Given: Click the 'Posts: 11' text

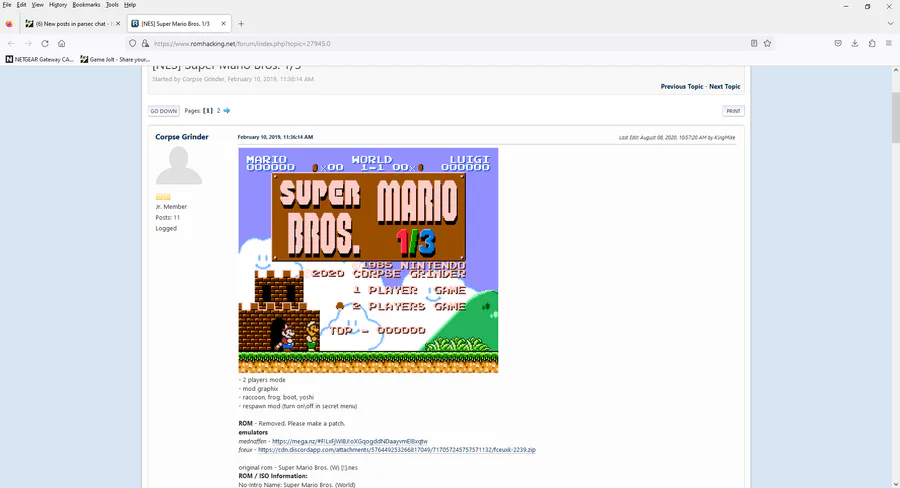Looking at the screenshot, I should [168, 218].
